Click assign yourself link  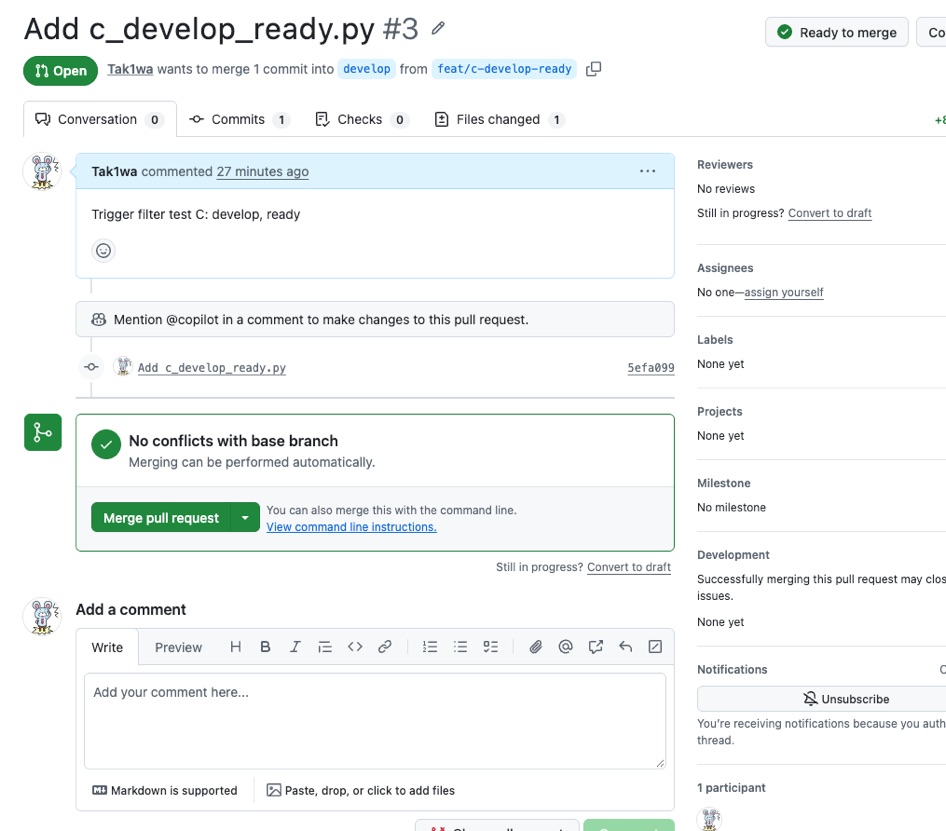pyautogui.click(x=784, y=292)
